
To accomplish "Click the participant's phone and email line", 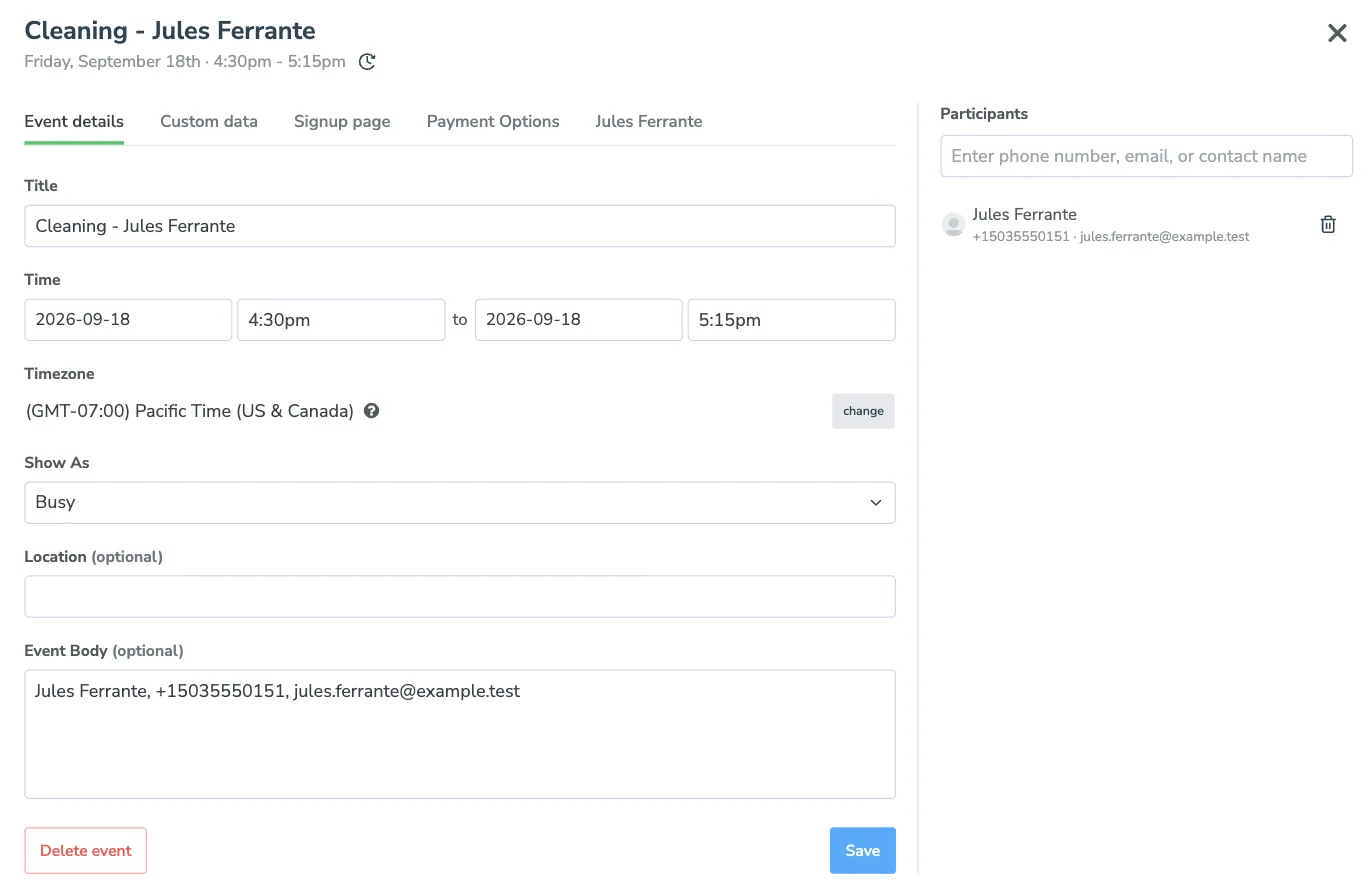I will [1111, 237].
